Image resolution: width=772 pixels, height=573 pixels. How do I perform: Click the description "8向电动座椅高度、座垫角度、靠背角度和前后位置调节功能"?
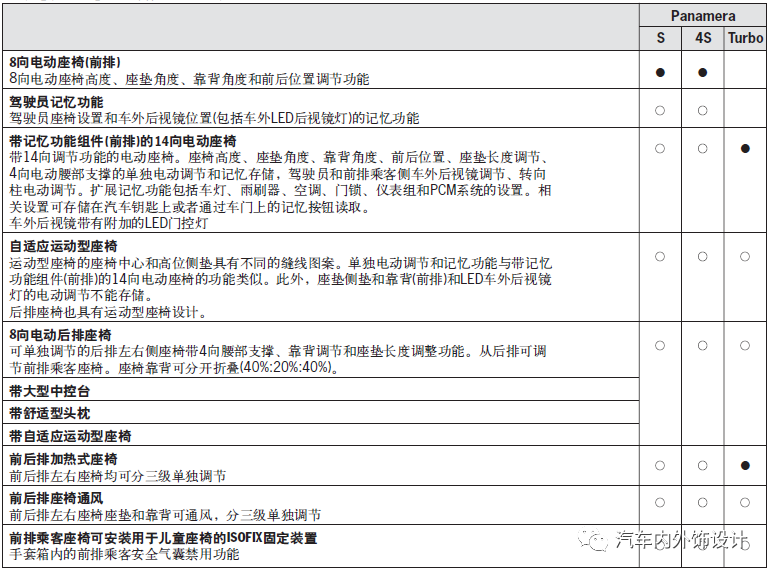coord(189,79)
